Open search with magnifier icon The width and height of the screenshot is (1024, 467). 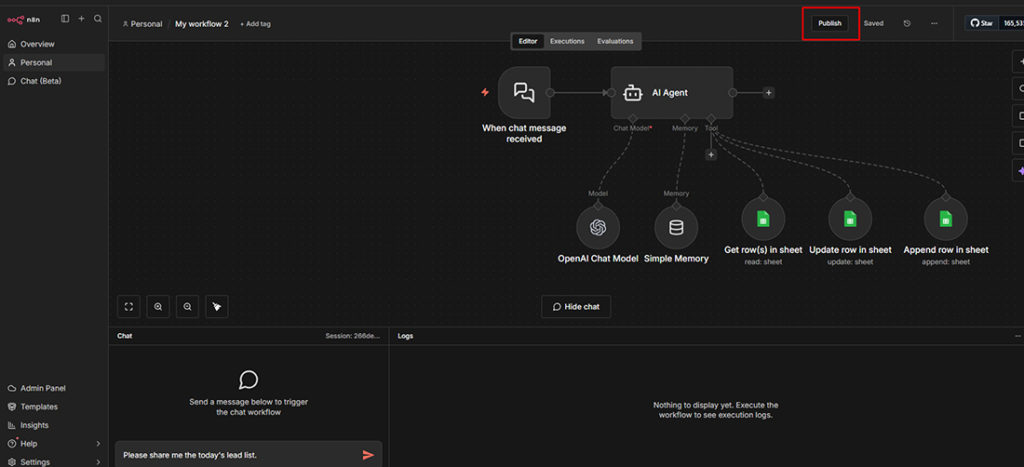click(98, 19)
